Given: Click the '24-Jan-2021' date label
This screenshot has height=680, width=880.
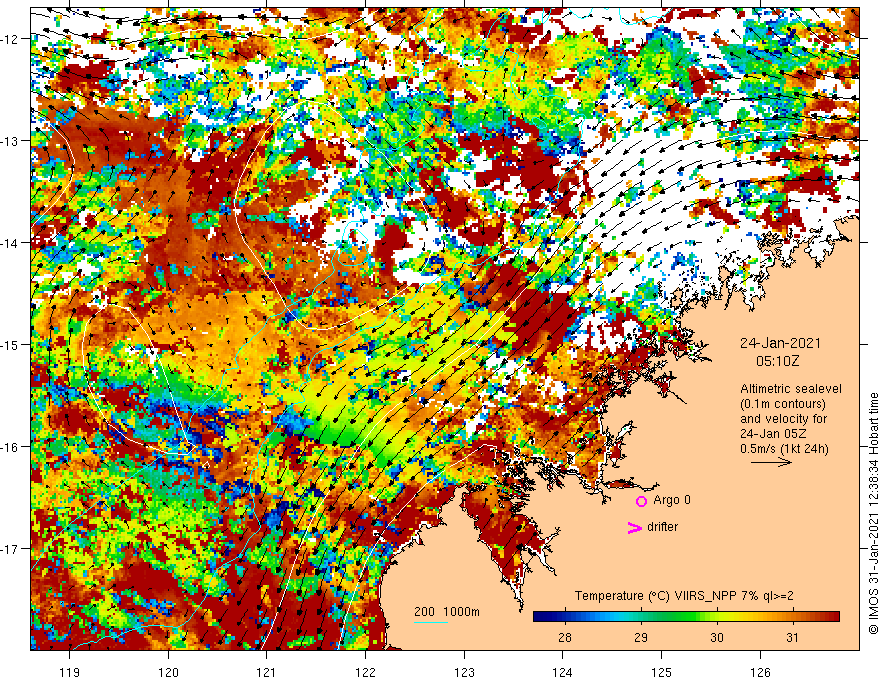Looking at the screenshot, I should tap(780, 343).
